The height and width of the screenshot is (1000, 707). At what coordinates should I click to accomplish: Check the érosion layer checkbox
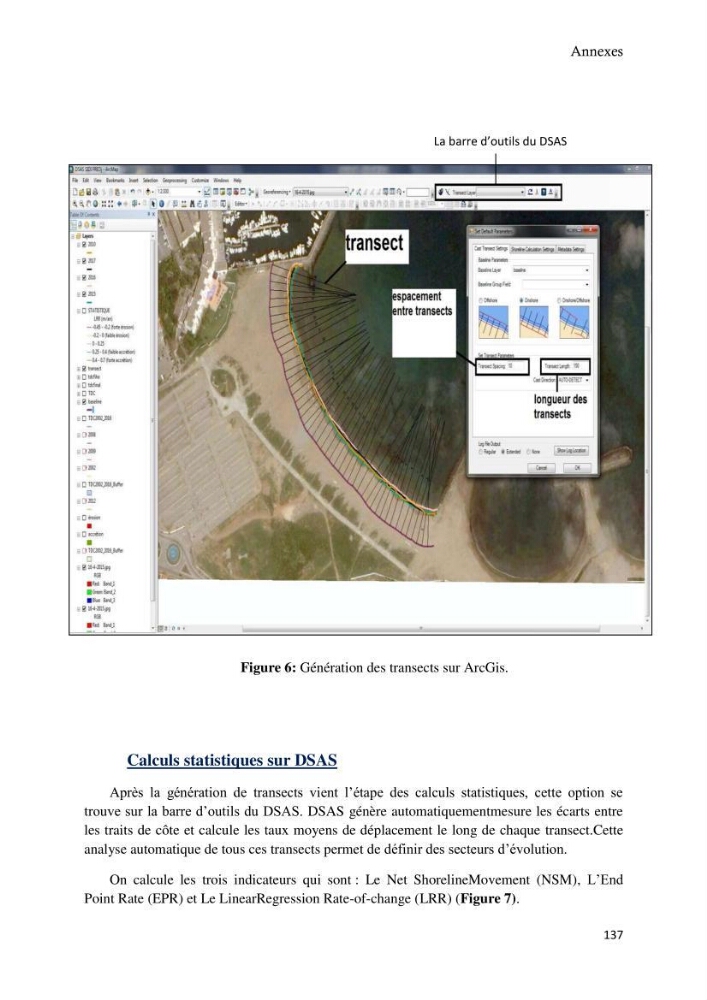point(84,518)
